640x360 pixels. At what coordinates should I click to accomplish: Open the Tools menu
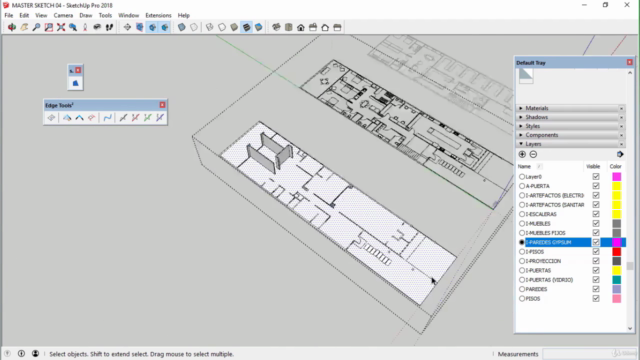coord(105,16)
